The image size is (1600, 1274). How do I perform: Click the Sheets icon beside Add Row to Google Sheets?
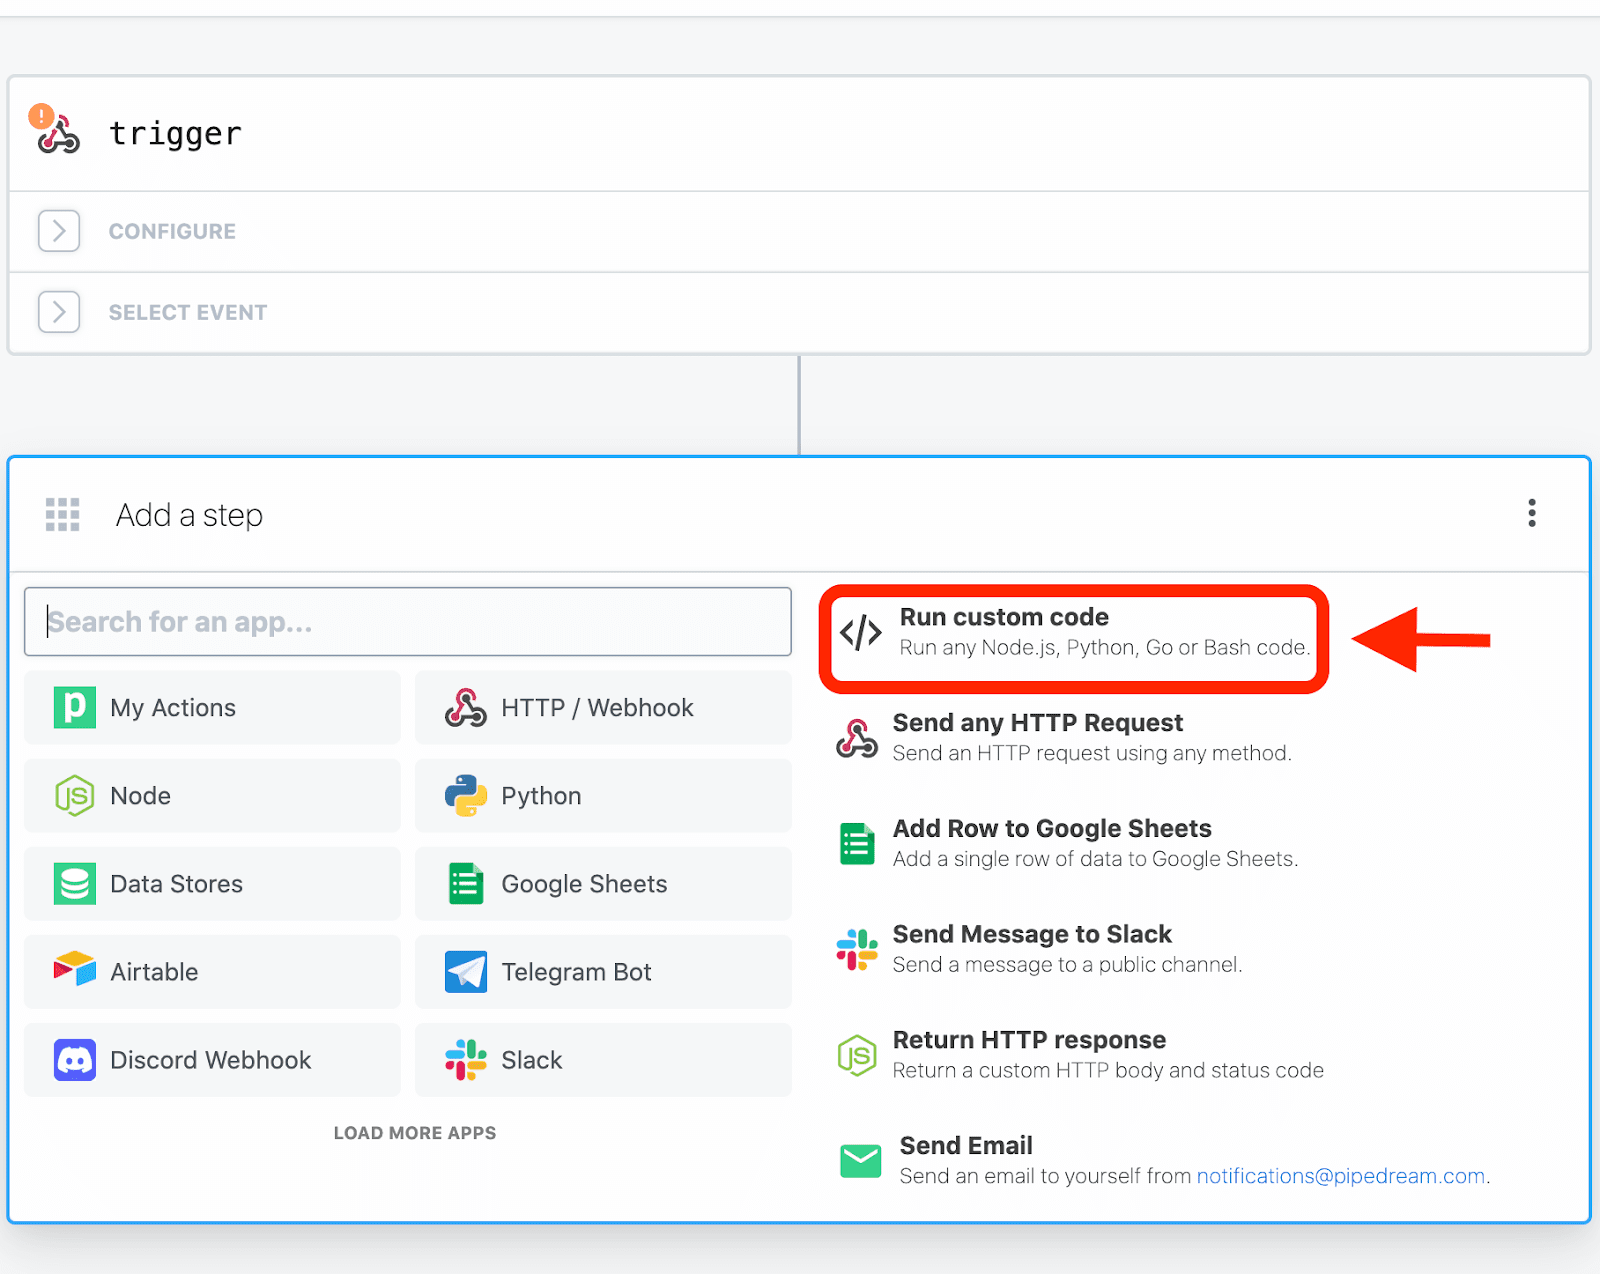857,844
